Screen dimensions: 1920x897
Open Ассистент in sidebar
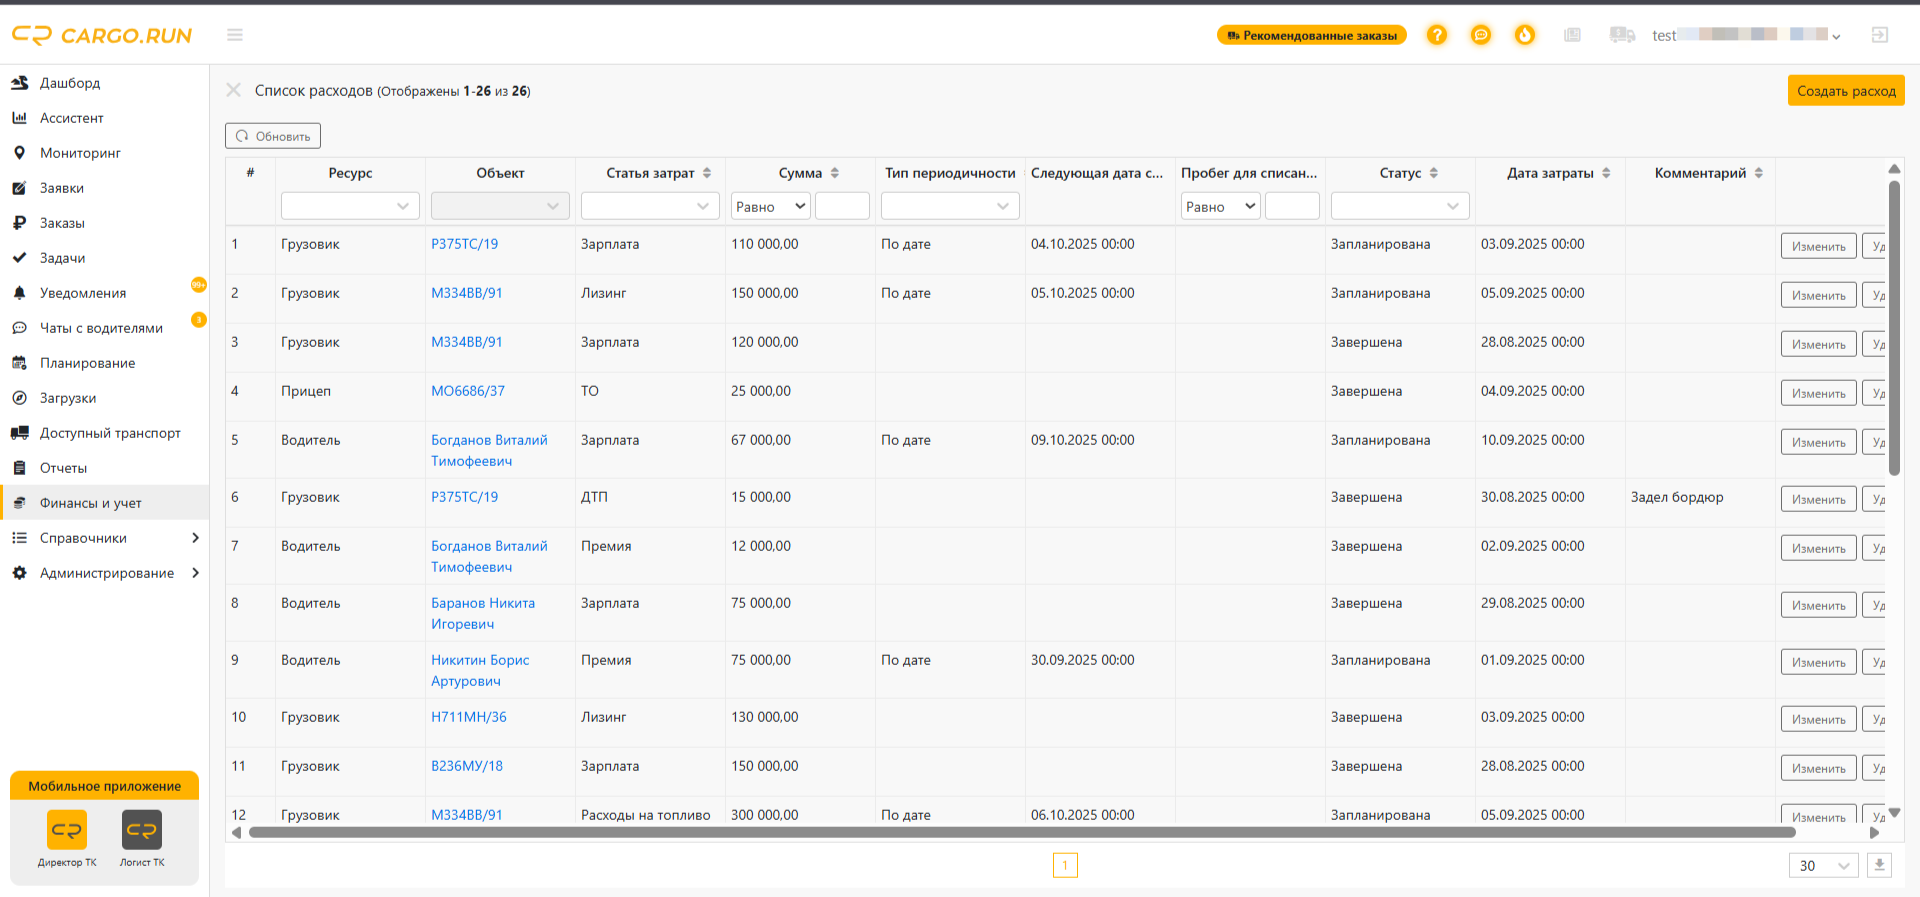(x=104, y=118)
